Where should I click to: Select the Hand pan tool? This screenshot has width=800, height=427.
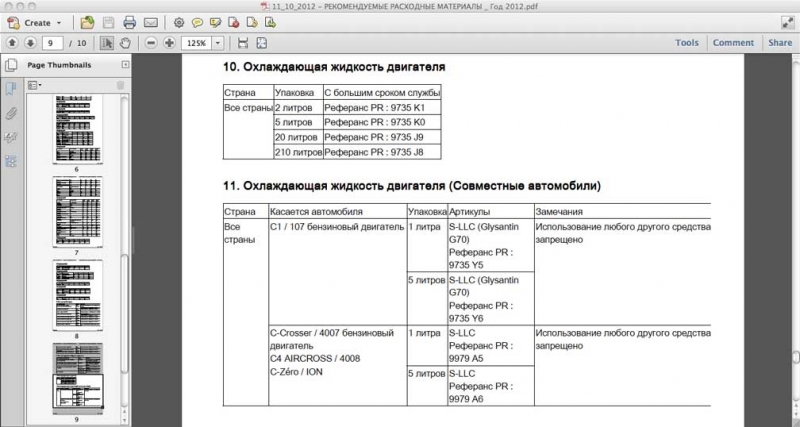pyautogui.click(x=125, y=43)
